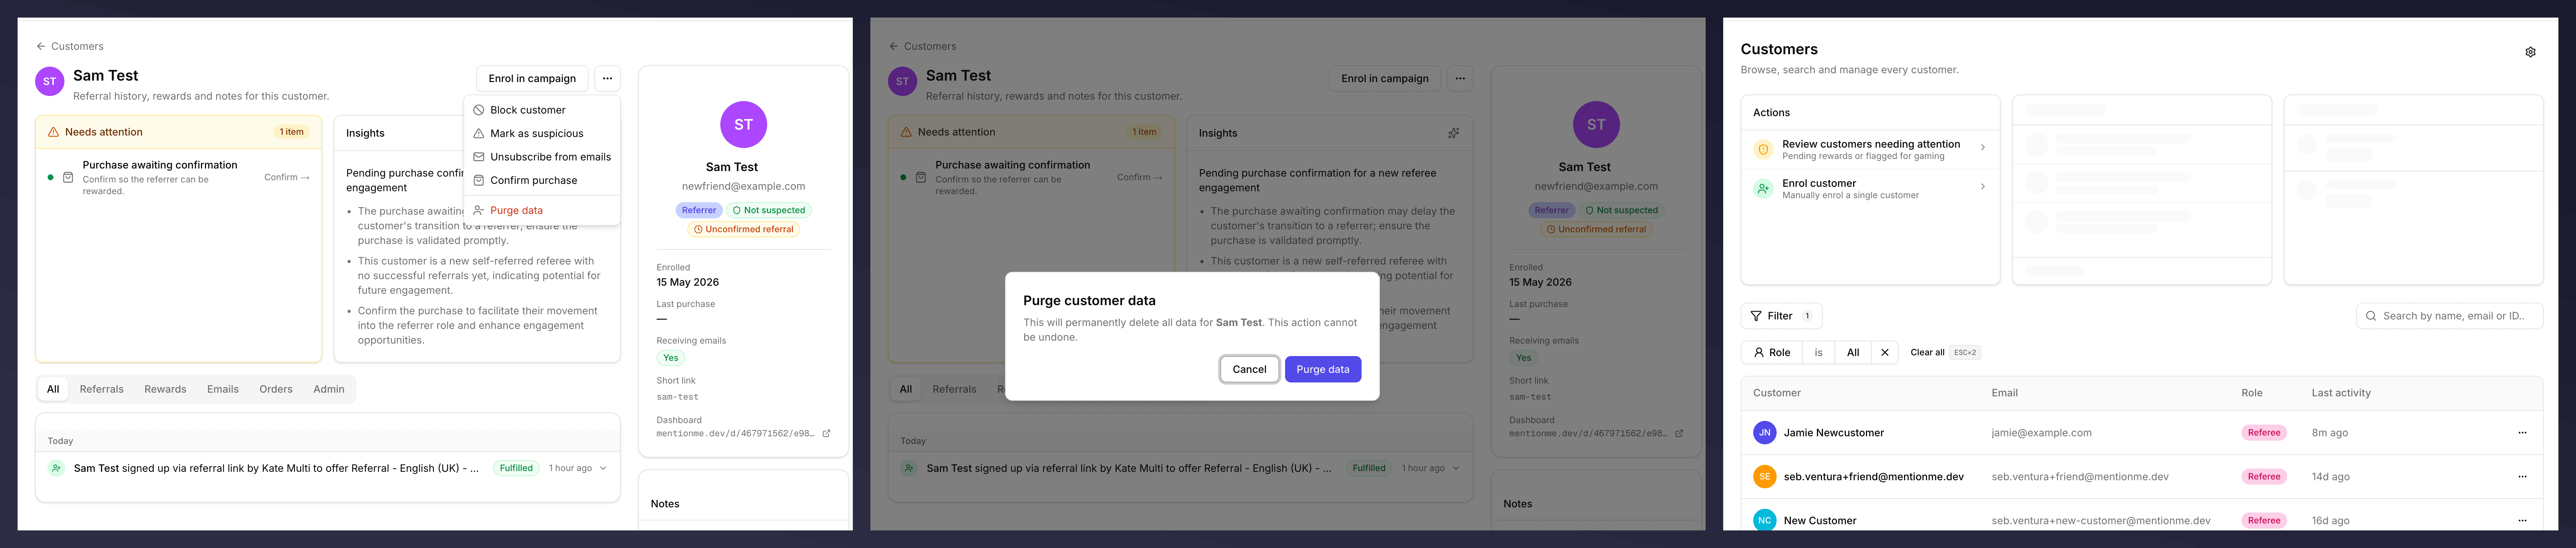Open row menu for New Customer

pyautogui.click(x=2522, y=520)
